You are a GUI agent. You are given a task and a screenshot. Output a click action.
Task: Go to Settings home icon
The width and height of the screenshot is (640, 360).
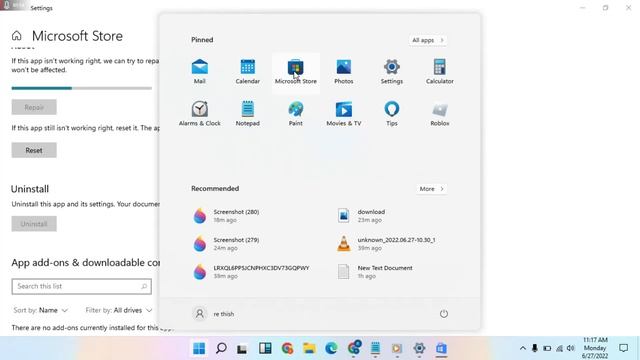16,36
